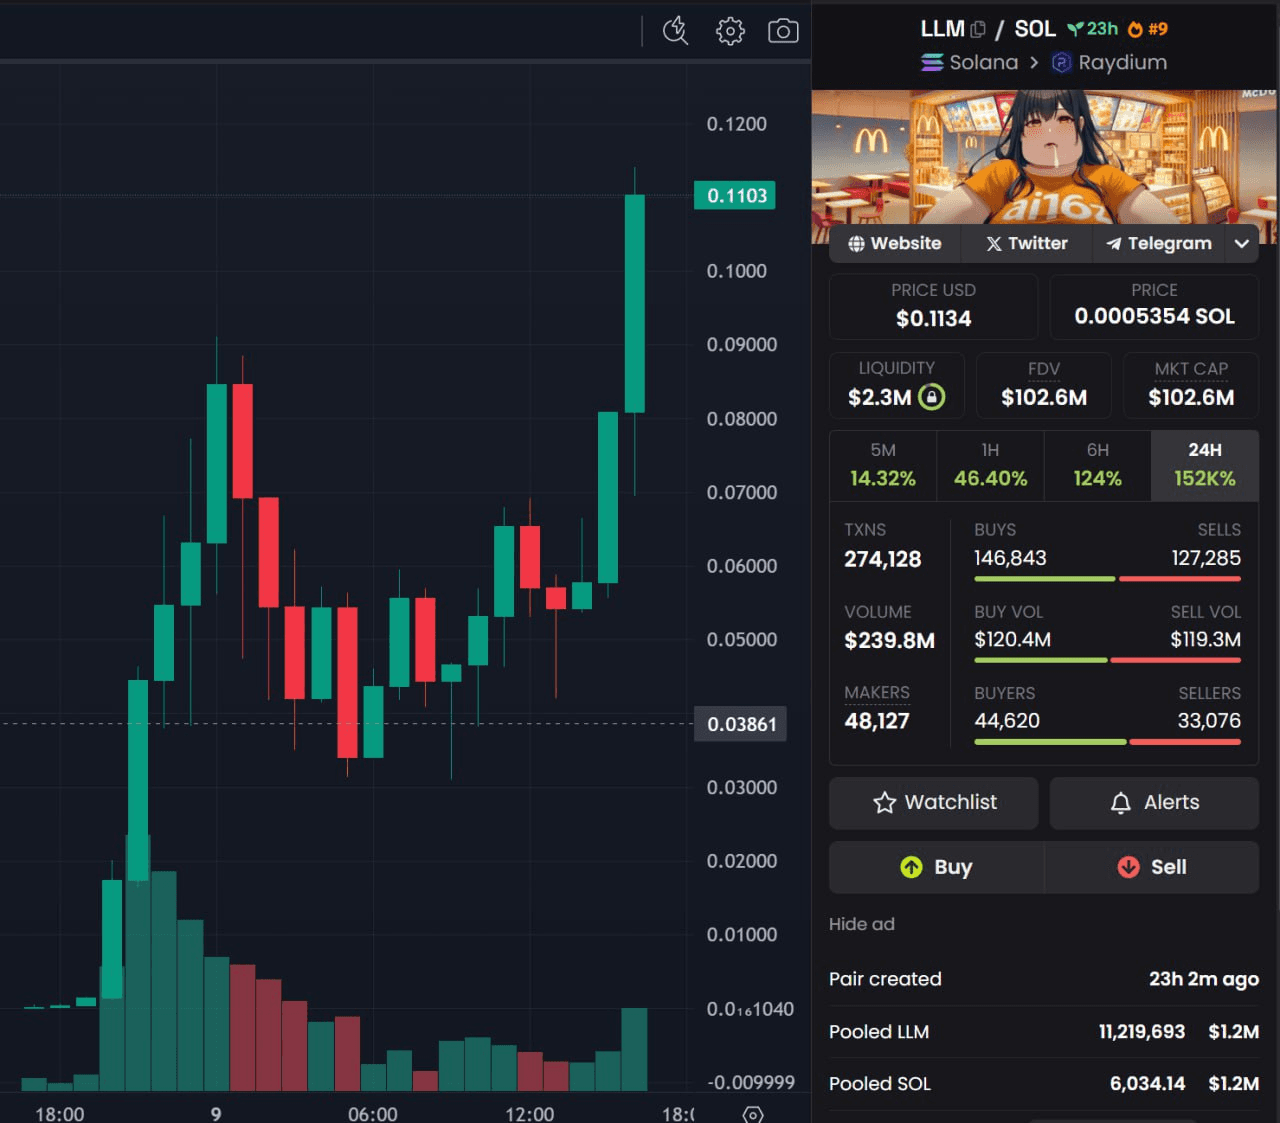Click the MAKERS count 48,127
This screenshot has width=1280, height=1123.
tap(877, 721)
